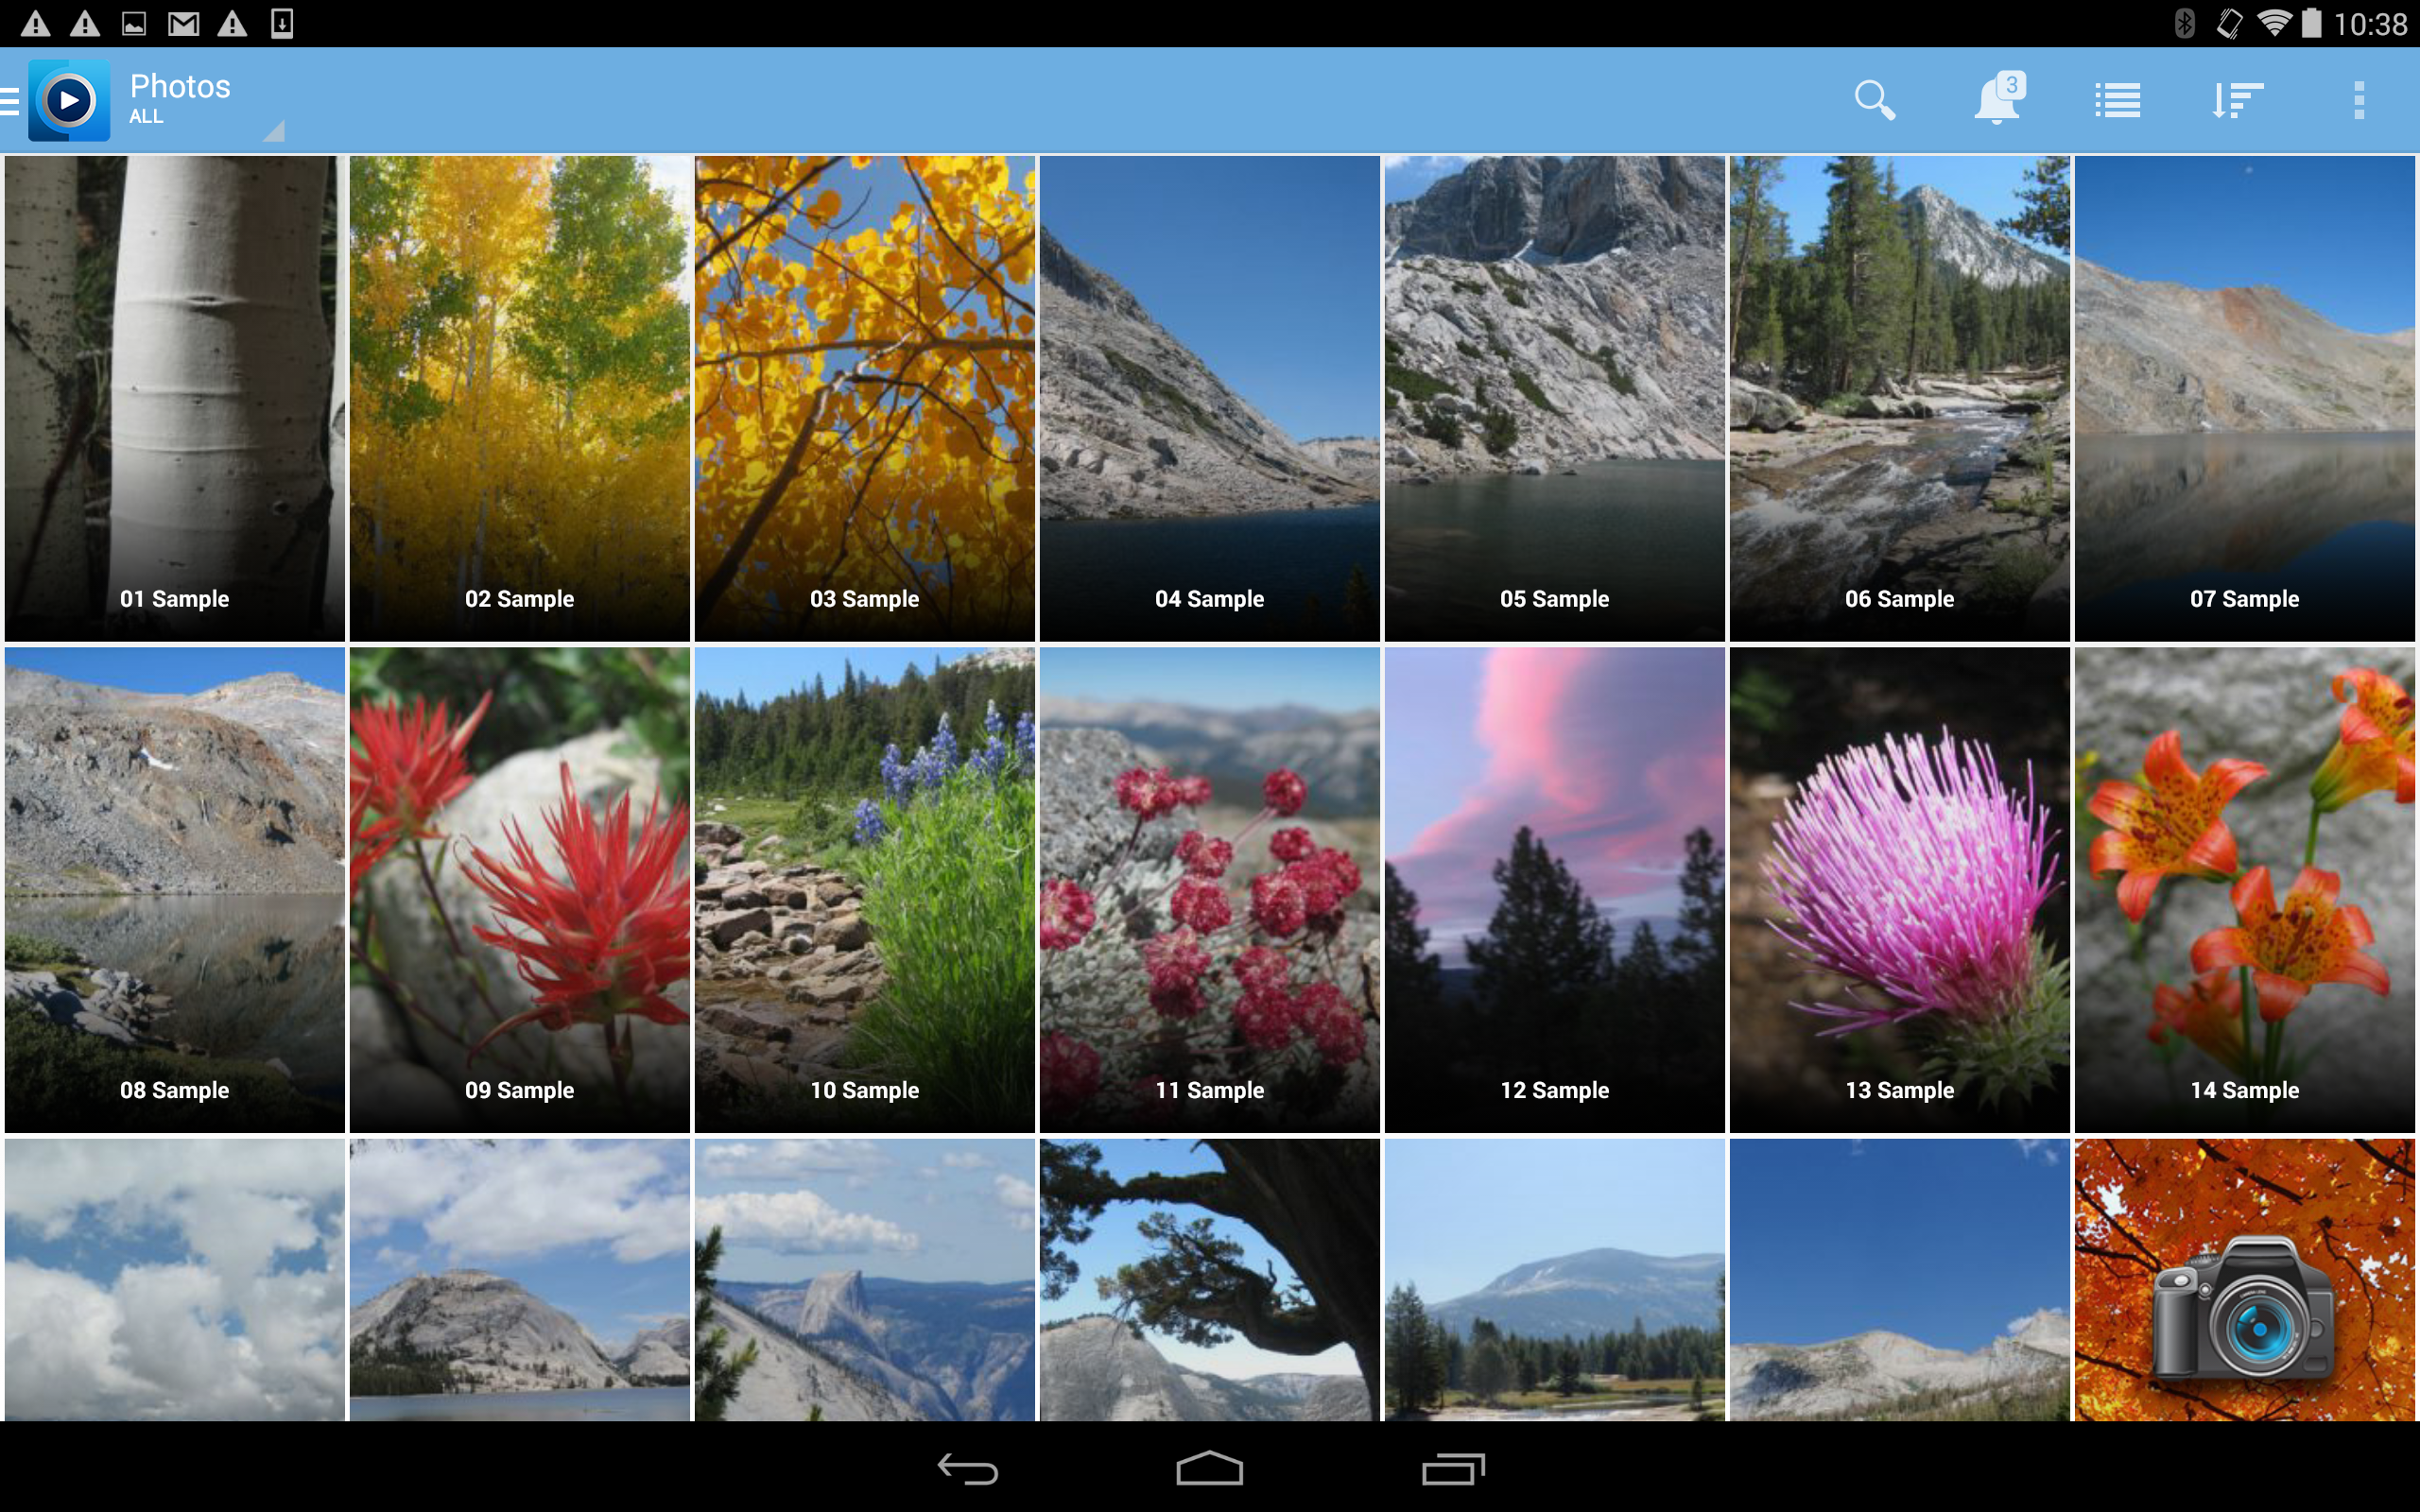Open the 03 Sample yellow leaves photo

[x=864, y=397]
